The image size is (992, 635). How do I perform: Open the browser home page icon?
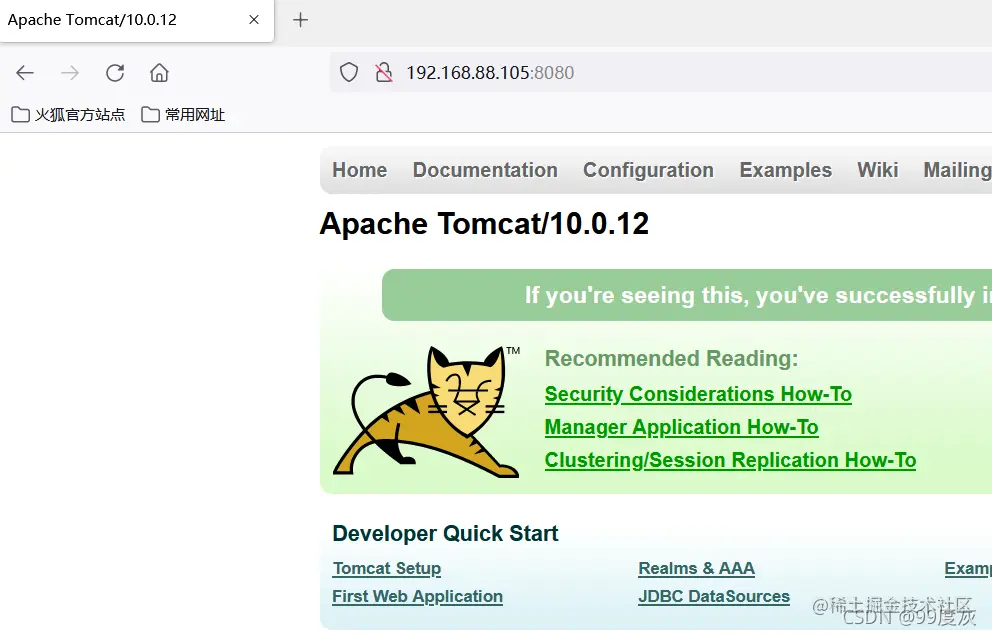159,73
